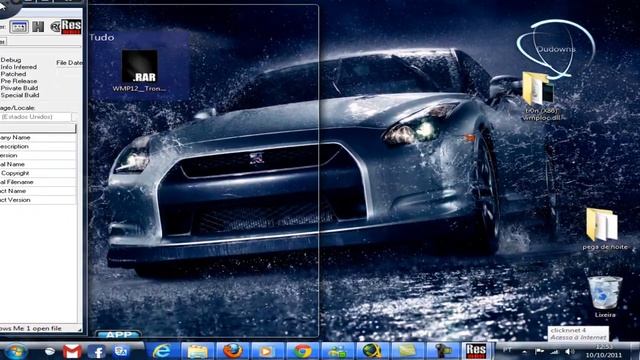Enable the Patched flag checkbox
This screenshot has width=640, height=360.
13,74
